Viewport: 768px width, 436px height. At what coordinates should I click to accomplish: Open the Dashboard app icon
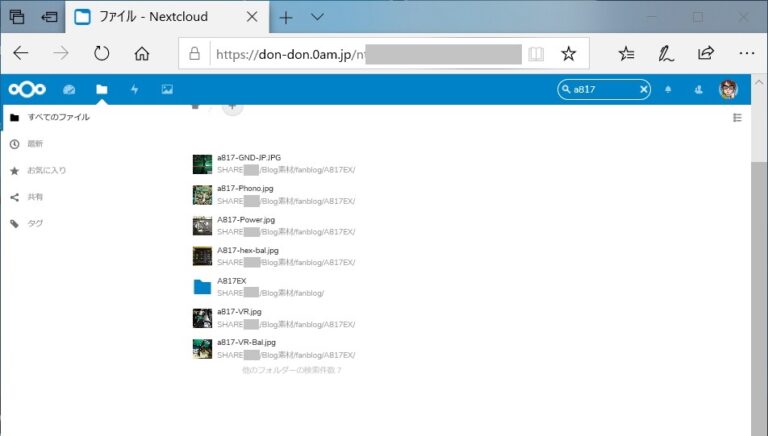click(69, 89)
